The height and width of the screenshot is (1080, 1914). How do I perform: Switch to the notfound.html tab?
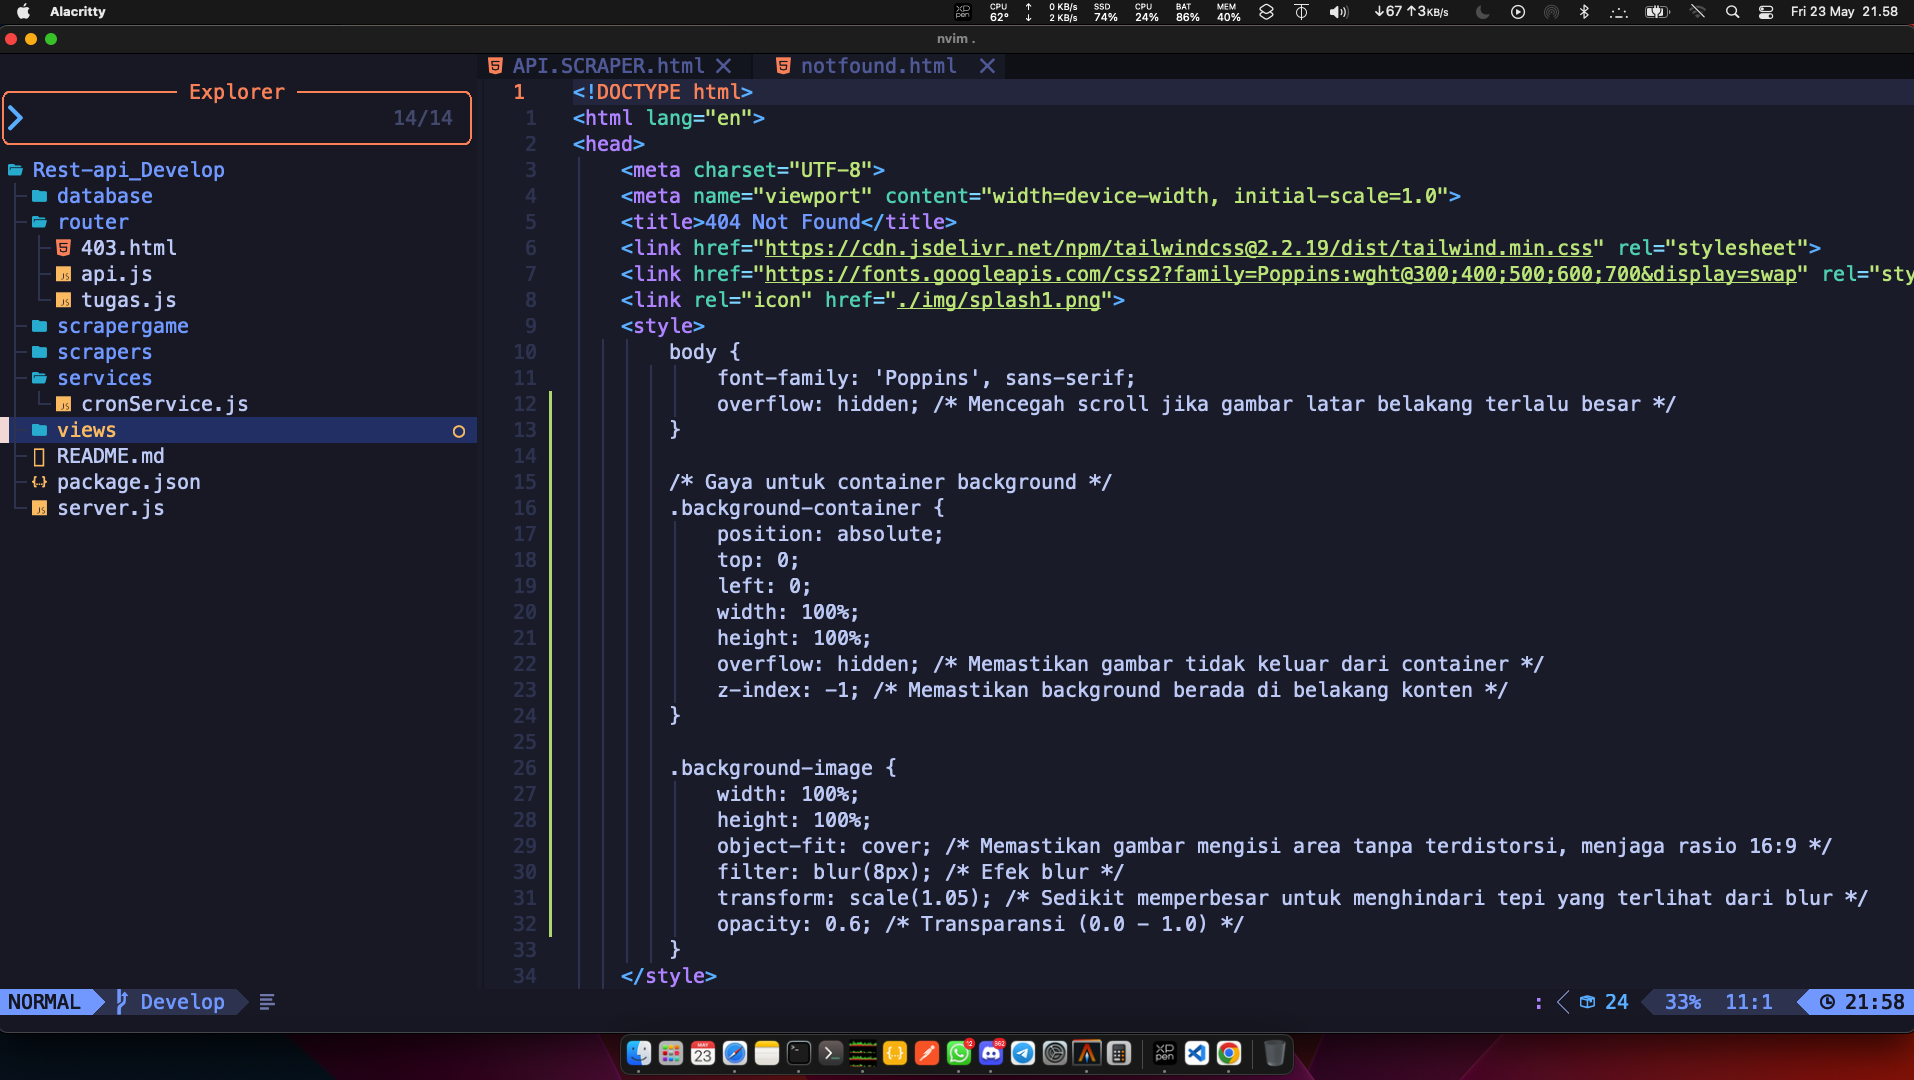[x=878, y=66]
